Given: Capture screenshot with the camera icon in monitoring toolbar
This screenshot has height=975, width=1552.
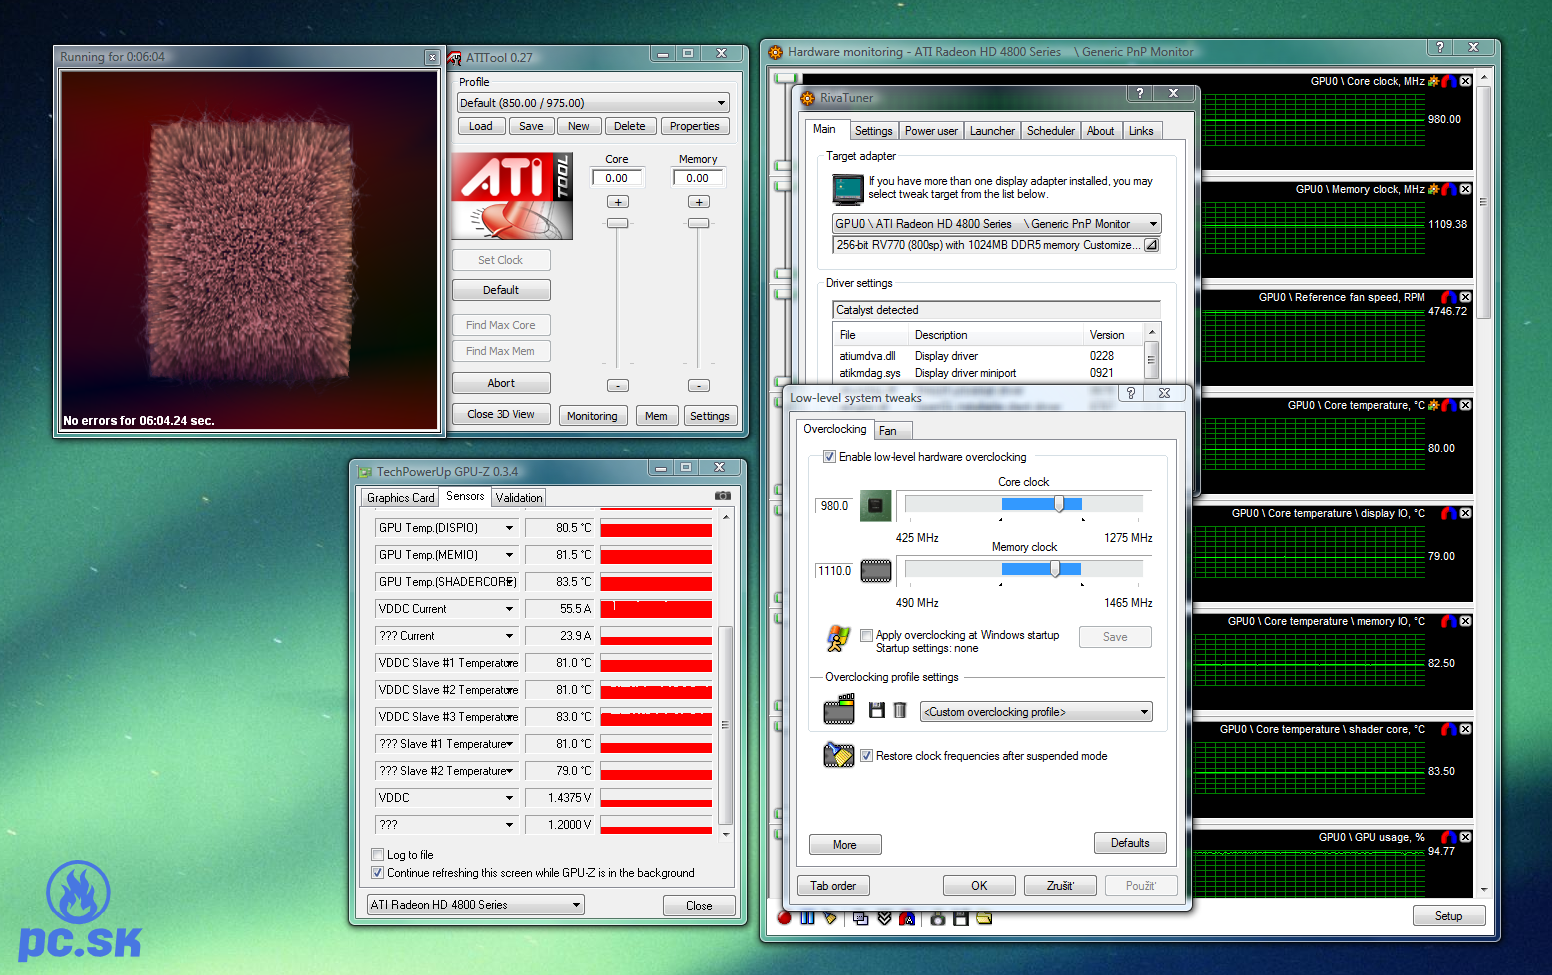Looking at the screenshot, I should pyautogui.click(x=938, y=918).
